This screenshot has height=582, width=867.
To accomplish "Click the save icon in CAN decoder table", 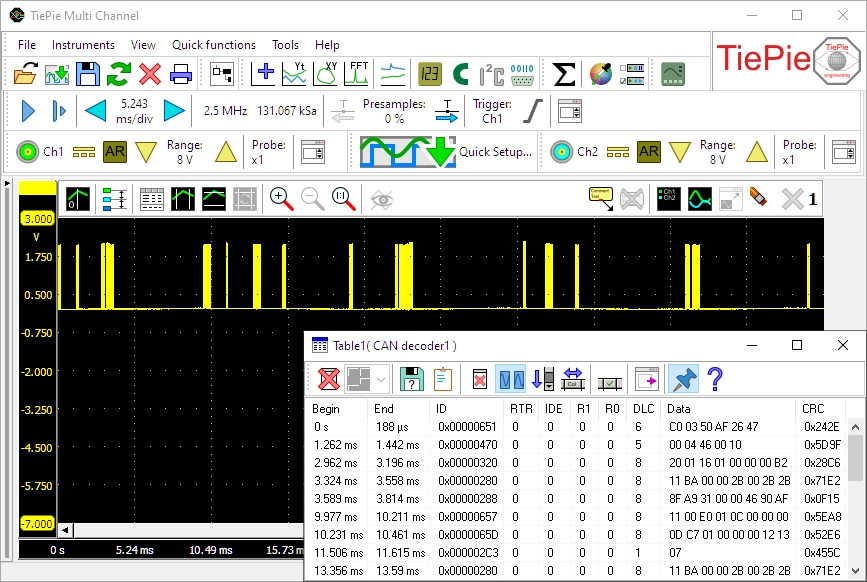I will [410, 379].
